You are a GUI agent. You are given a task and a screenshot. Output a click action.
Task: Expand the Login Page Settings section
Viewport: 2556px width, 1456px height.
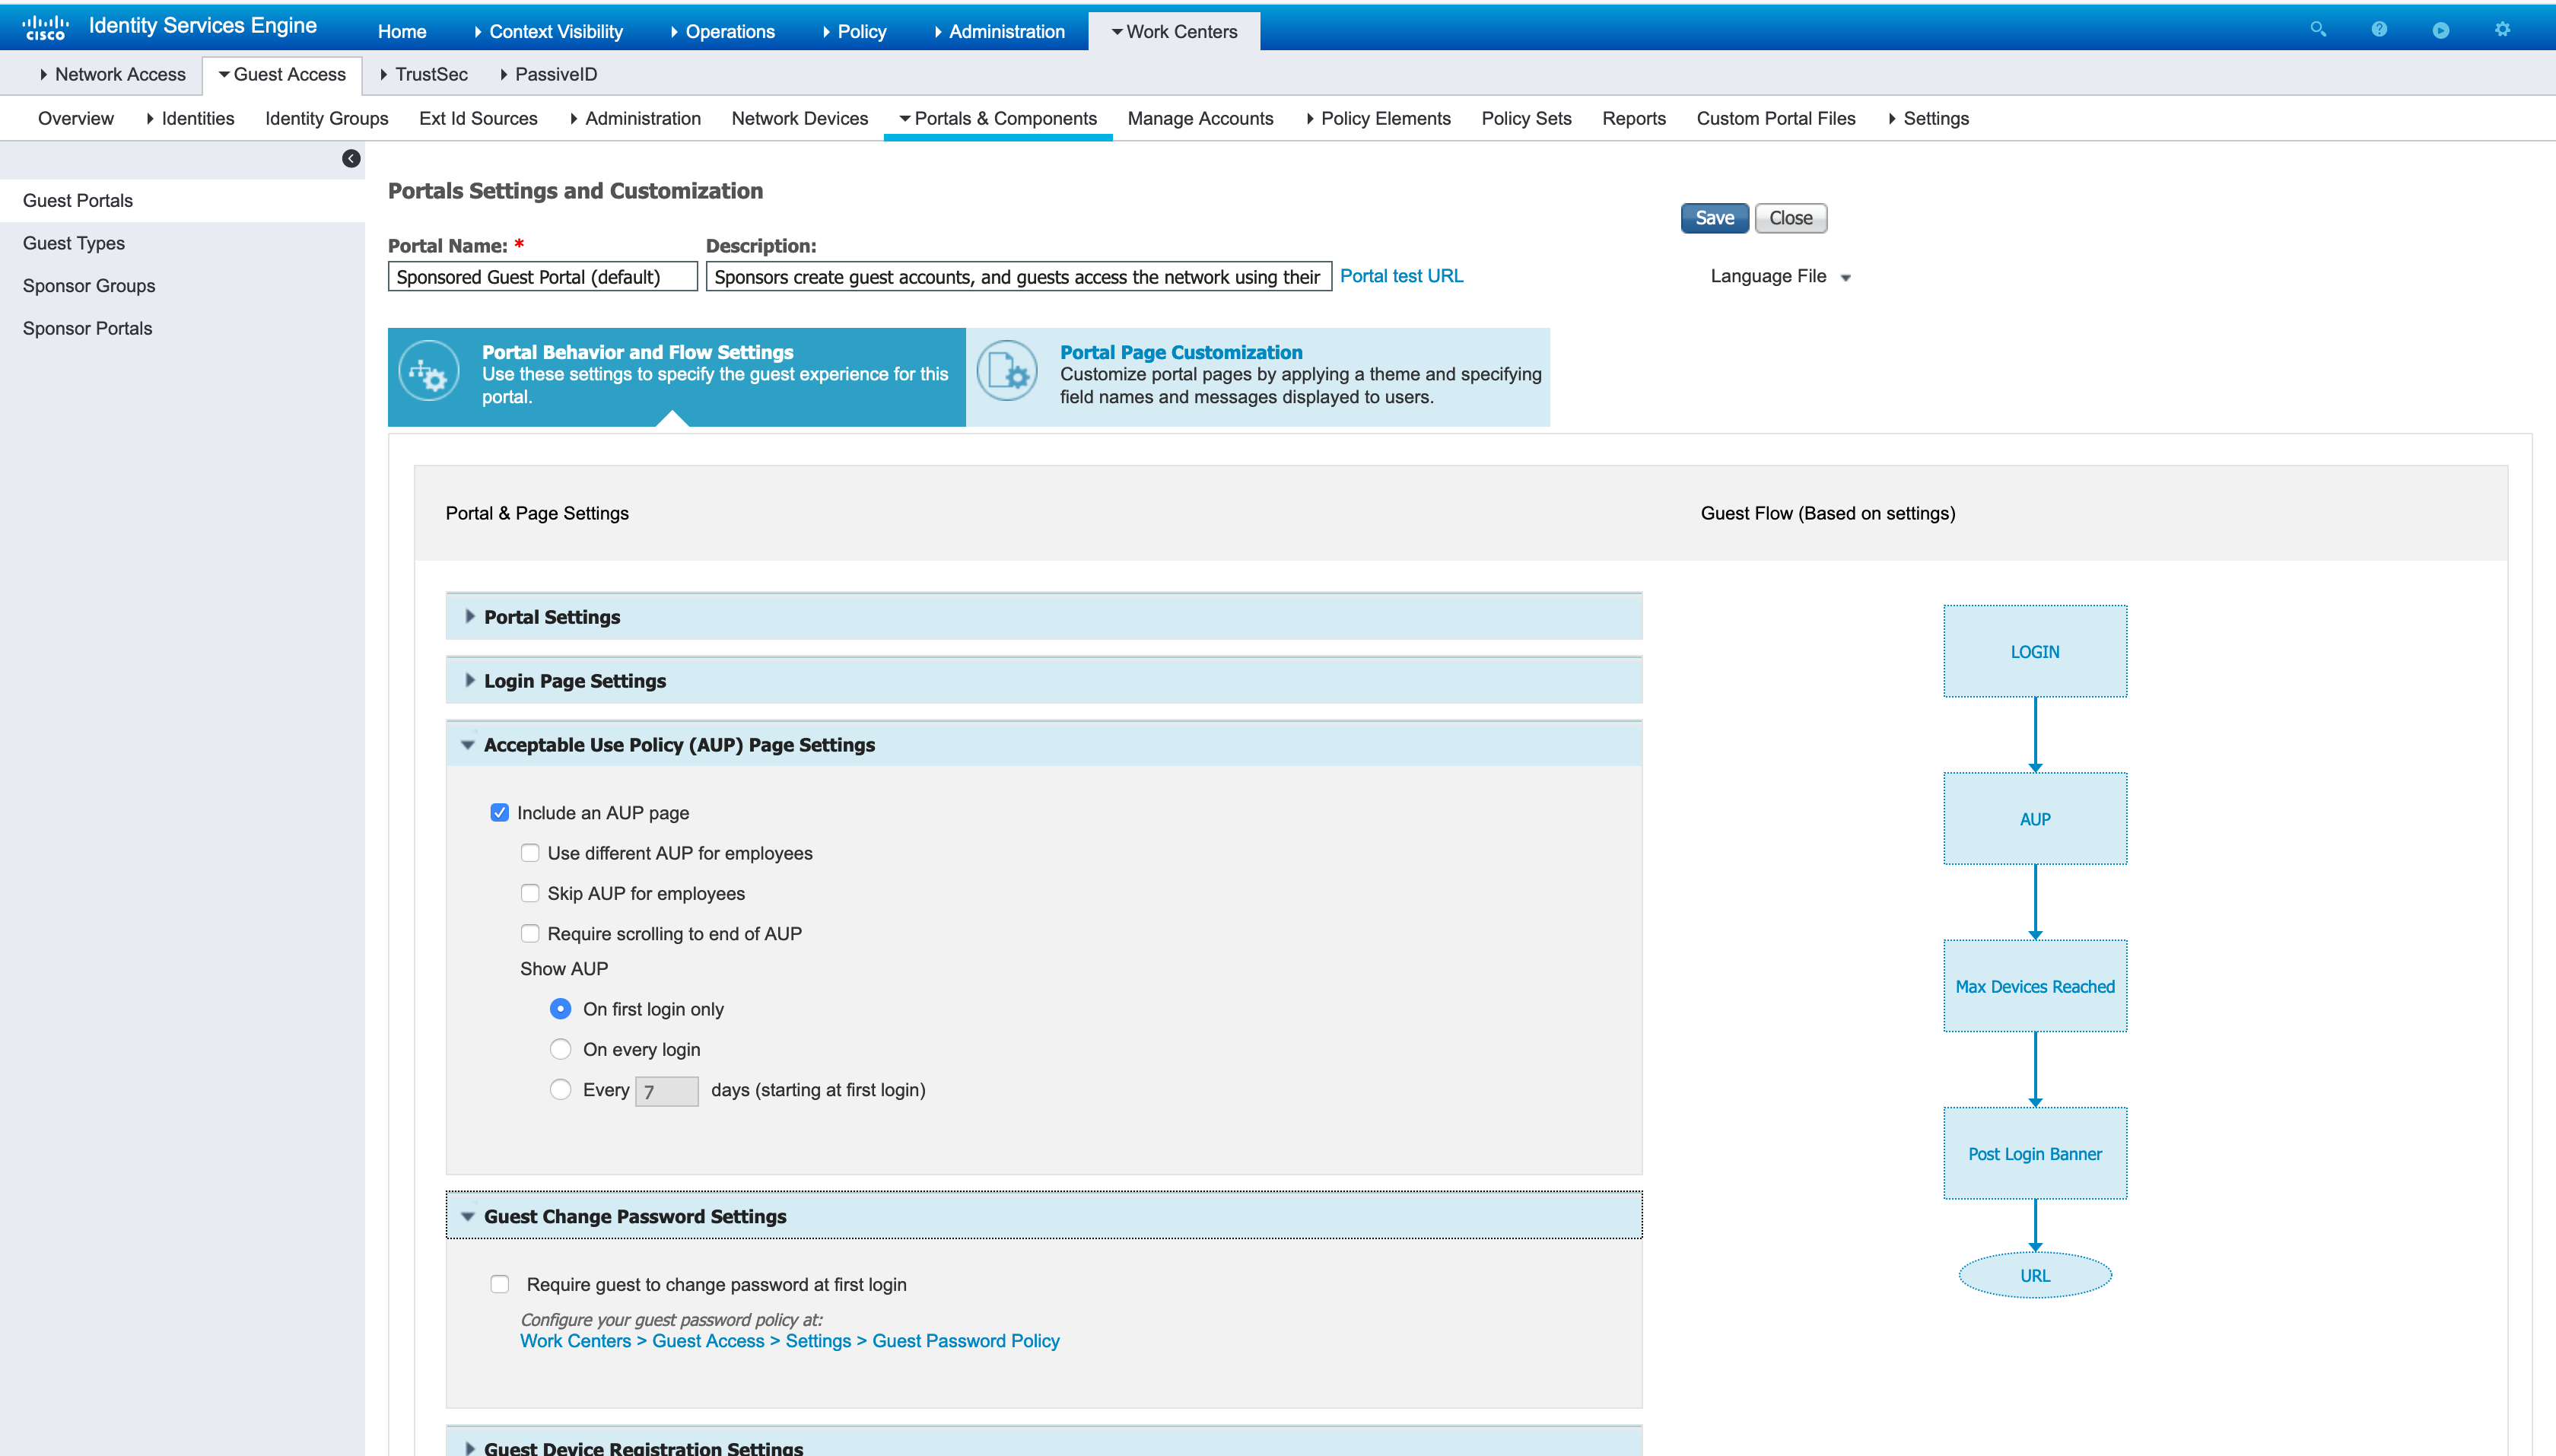coord(1043,681)
